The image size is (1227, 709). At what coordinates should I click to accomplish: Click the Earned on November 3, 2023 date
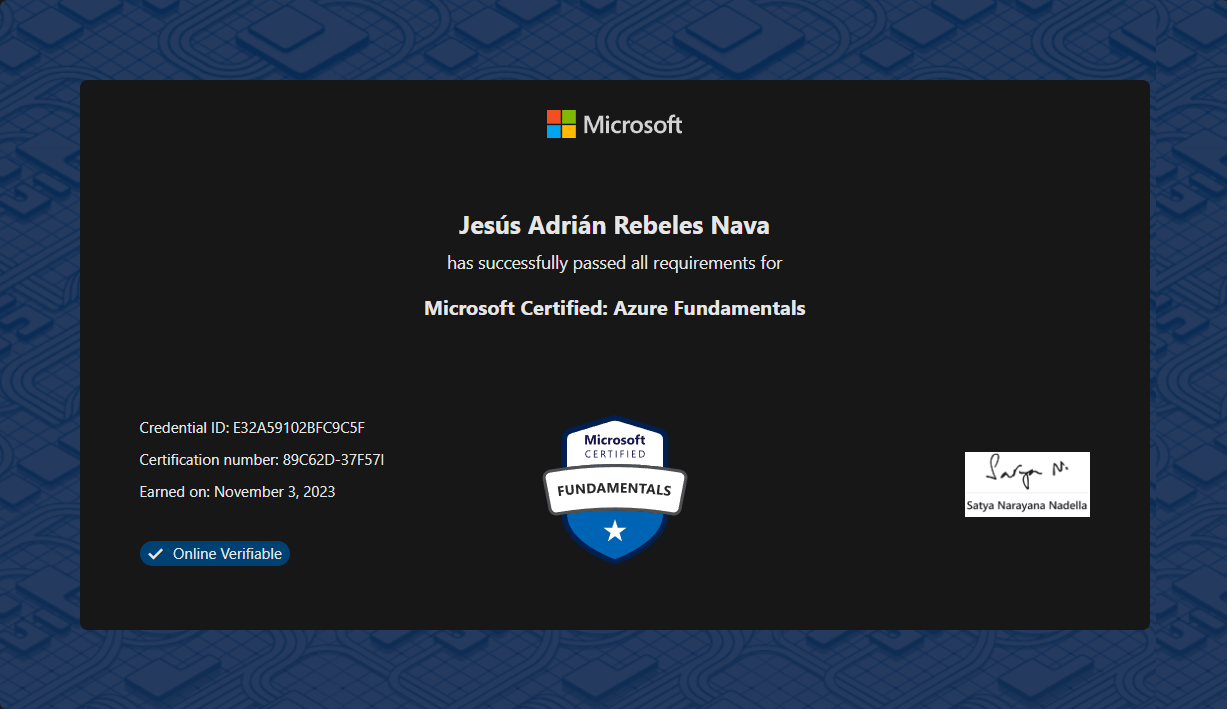point(237,491)
